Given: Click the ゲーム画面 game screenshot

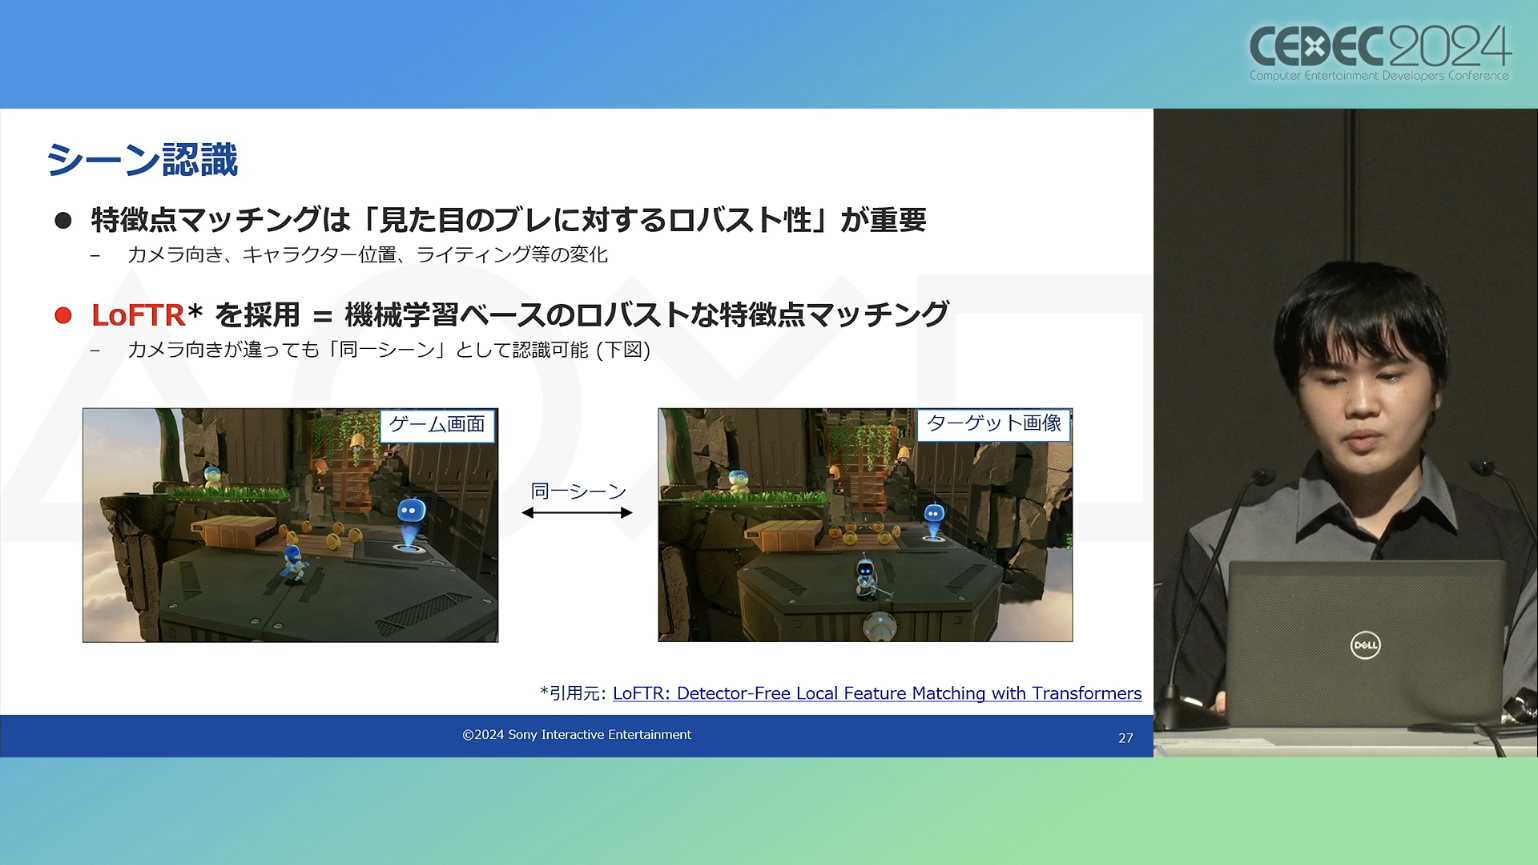Looking at the screenshot, I should pyautogui.click(x=290, y=525).
